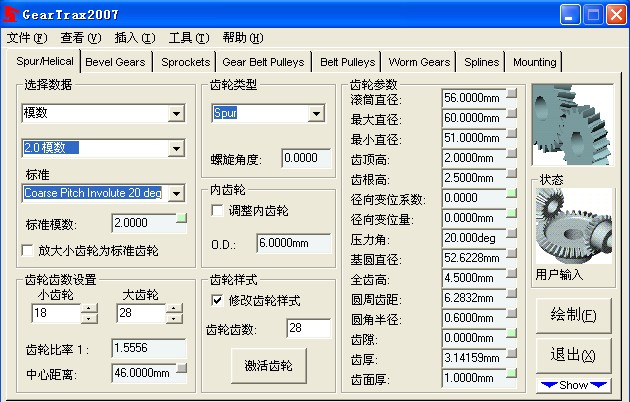
Task: Toggle the small square beside 最小直径 value
Action: (511, 133)
